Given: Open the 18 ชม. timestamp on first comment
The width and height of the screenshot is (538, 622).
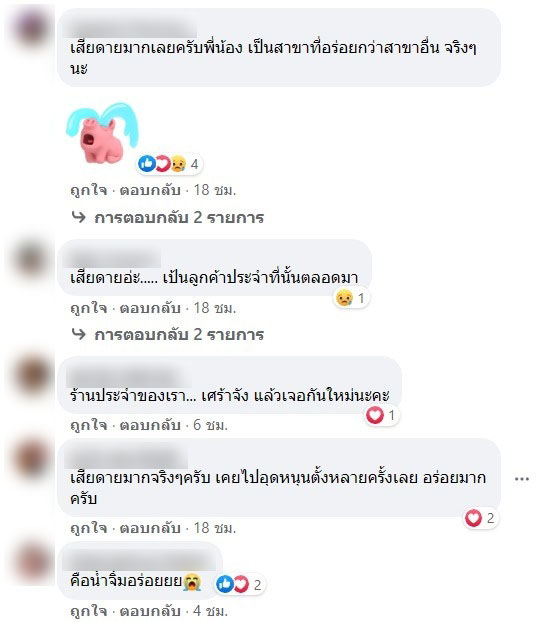Looking at the screenshot, I should click(x=215, y=190).
